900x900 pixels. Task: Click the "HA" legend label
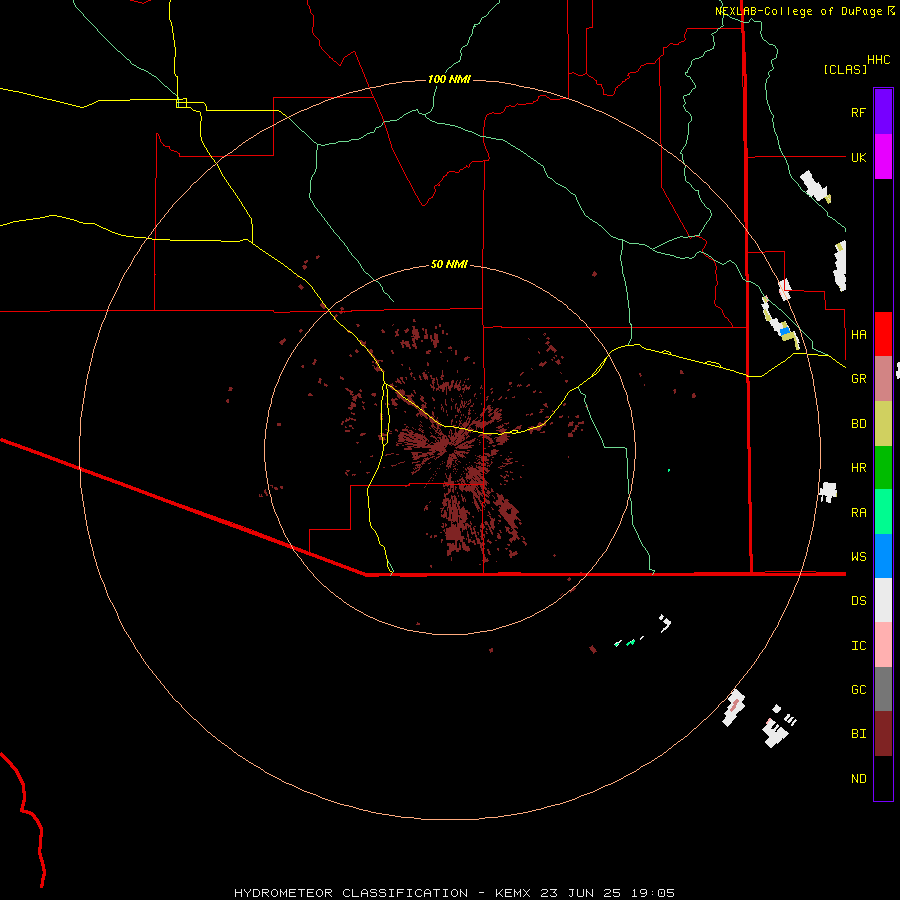(x=858, y=335)
